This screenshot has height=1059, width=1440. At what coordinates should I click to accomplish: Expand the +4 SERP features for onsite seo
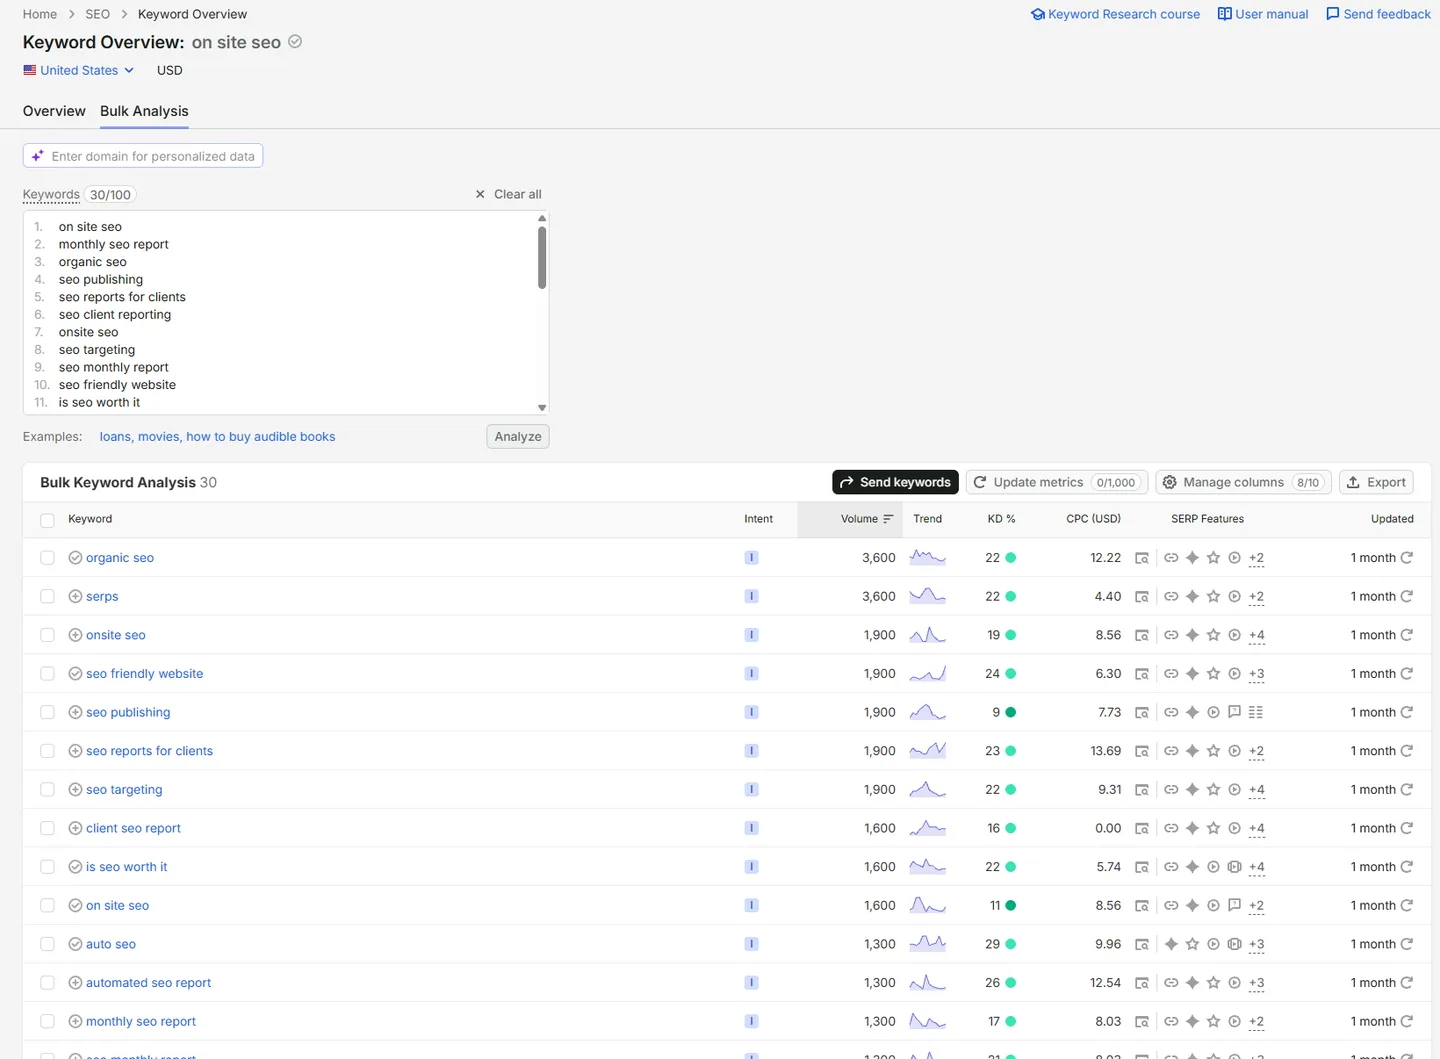pyautogui.click(x=1256, y=635)
